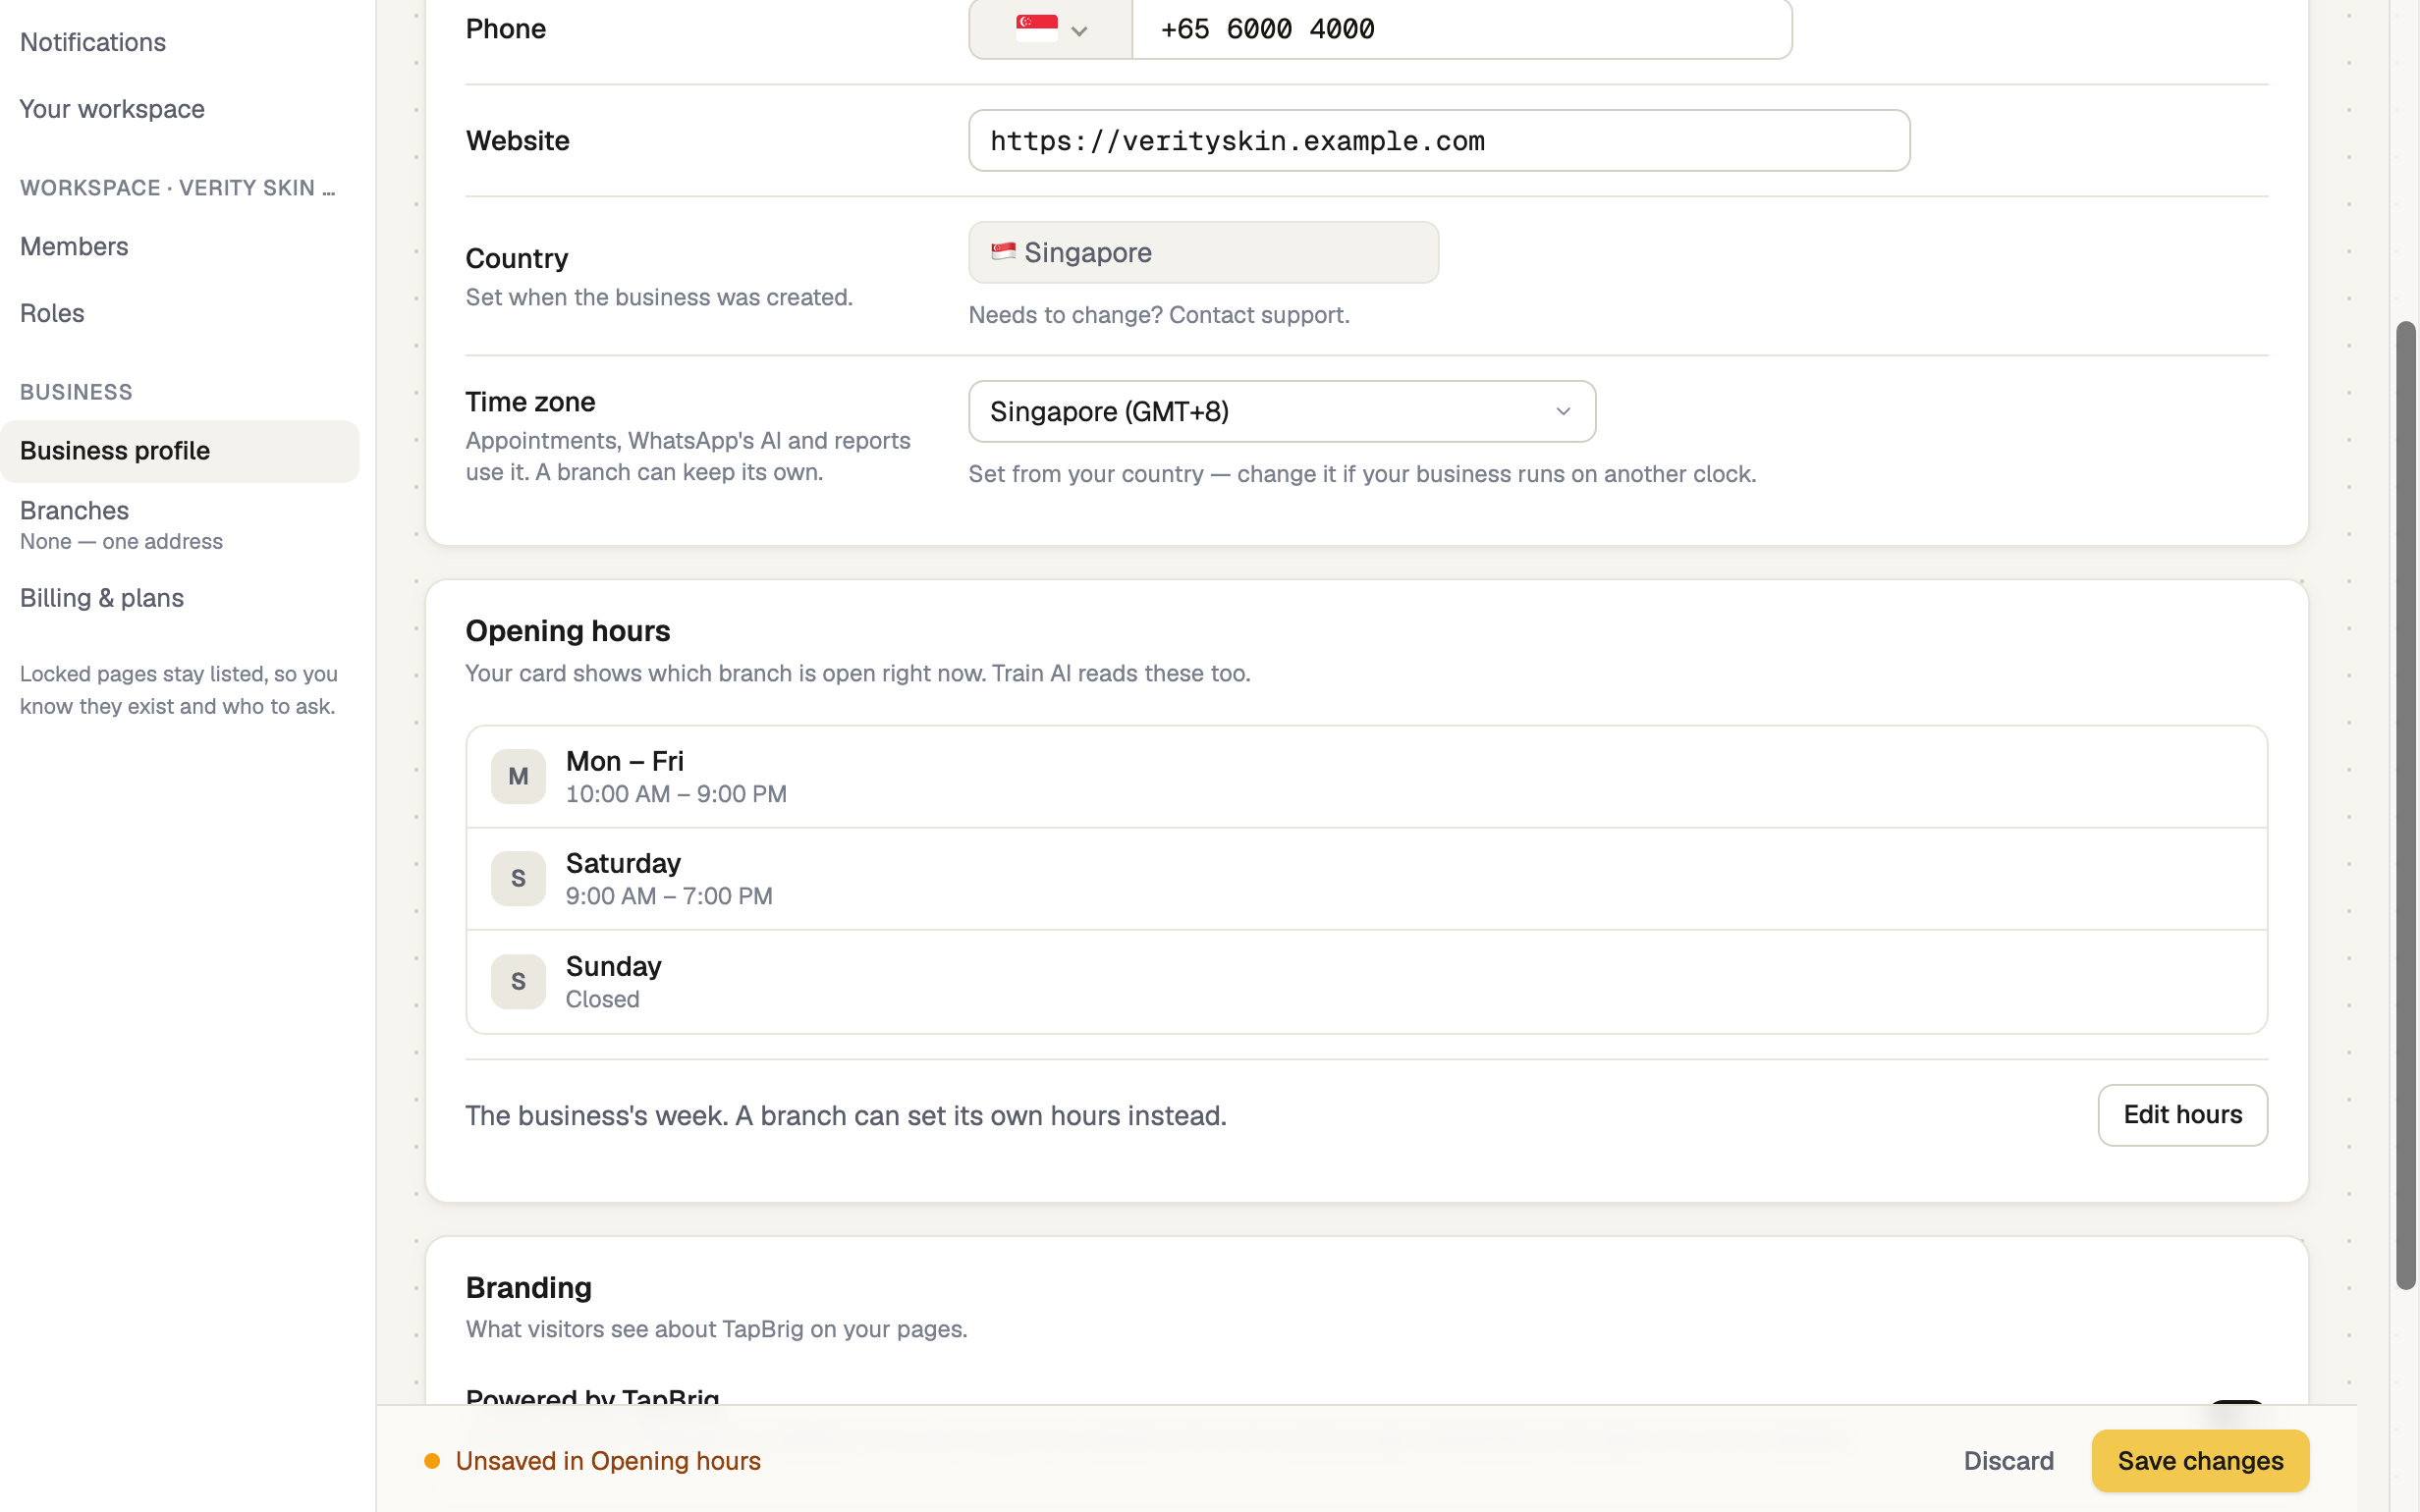This screenshot has width=2420, height=1512.
Task: Click the Edit hours button
Action: 2182,1115
